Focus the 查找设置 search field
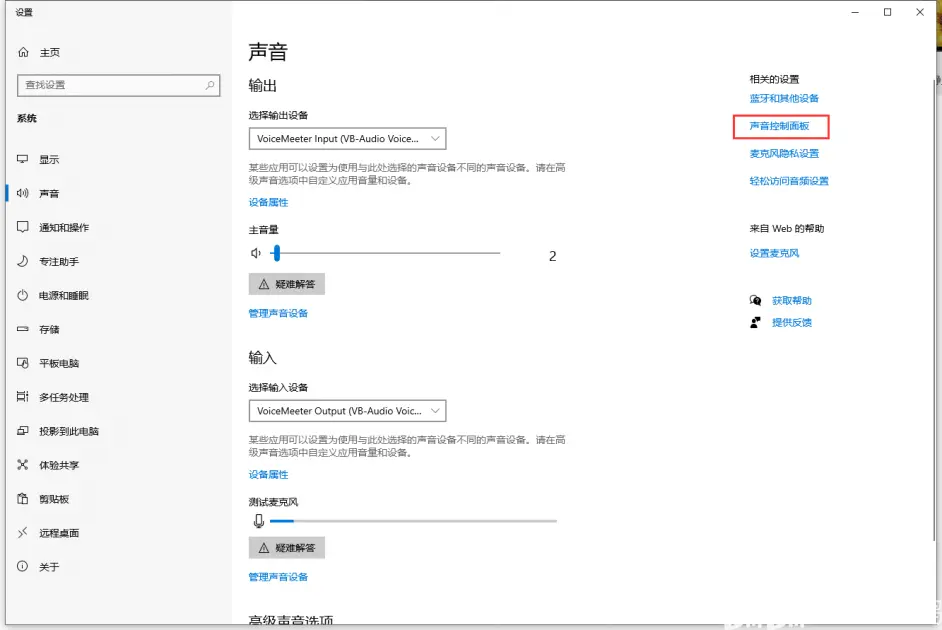The image size is (942, 630). pyautogui.click(x=118, y=85)
